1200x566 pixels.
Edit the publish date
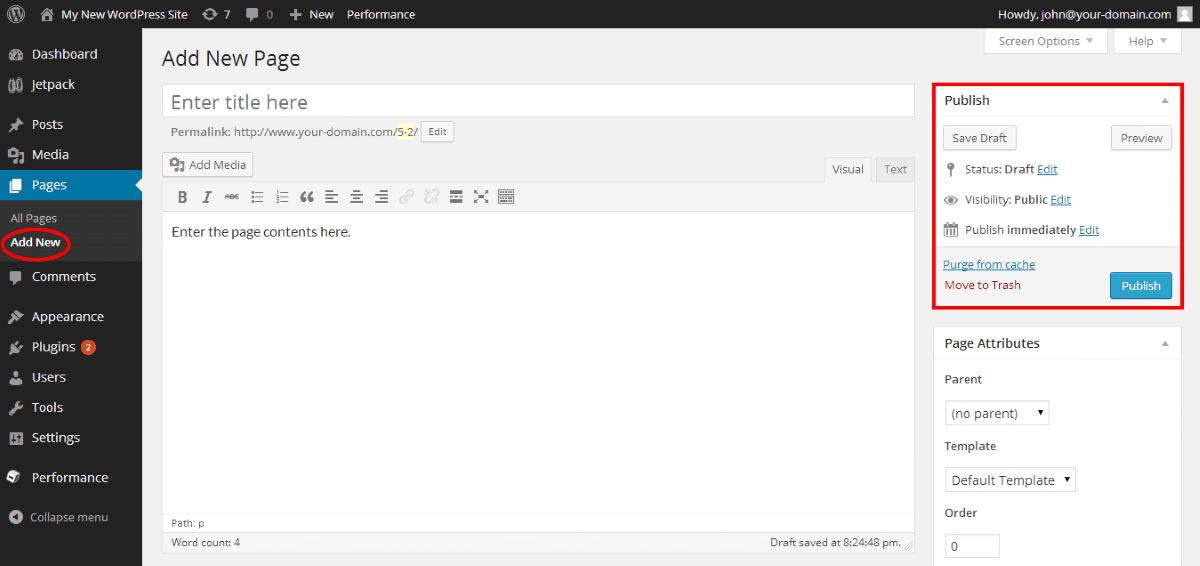1089,230
